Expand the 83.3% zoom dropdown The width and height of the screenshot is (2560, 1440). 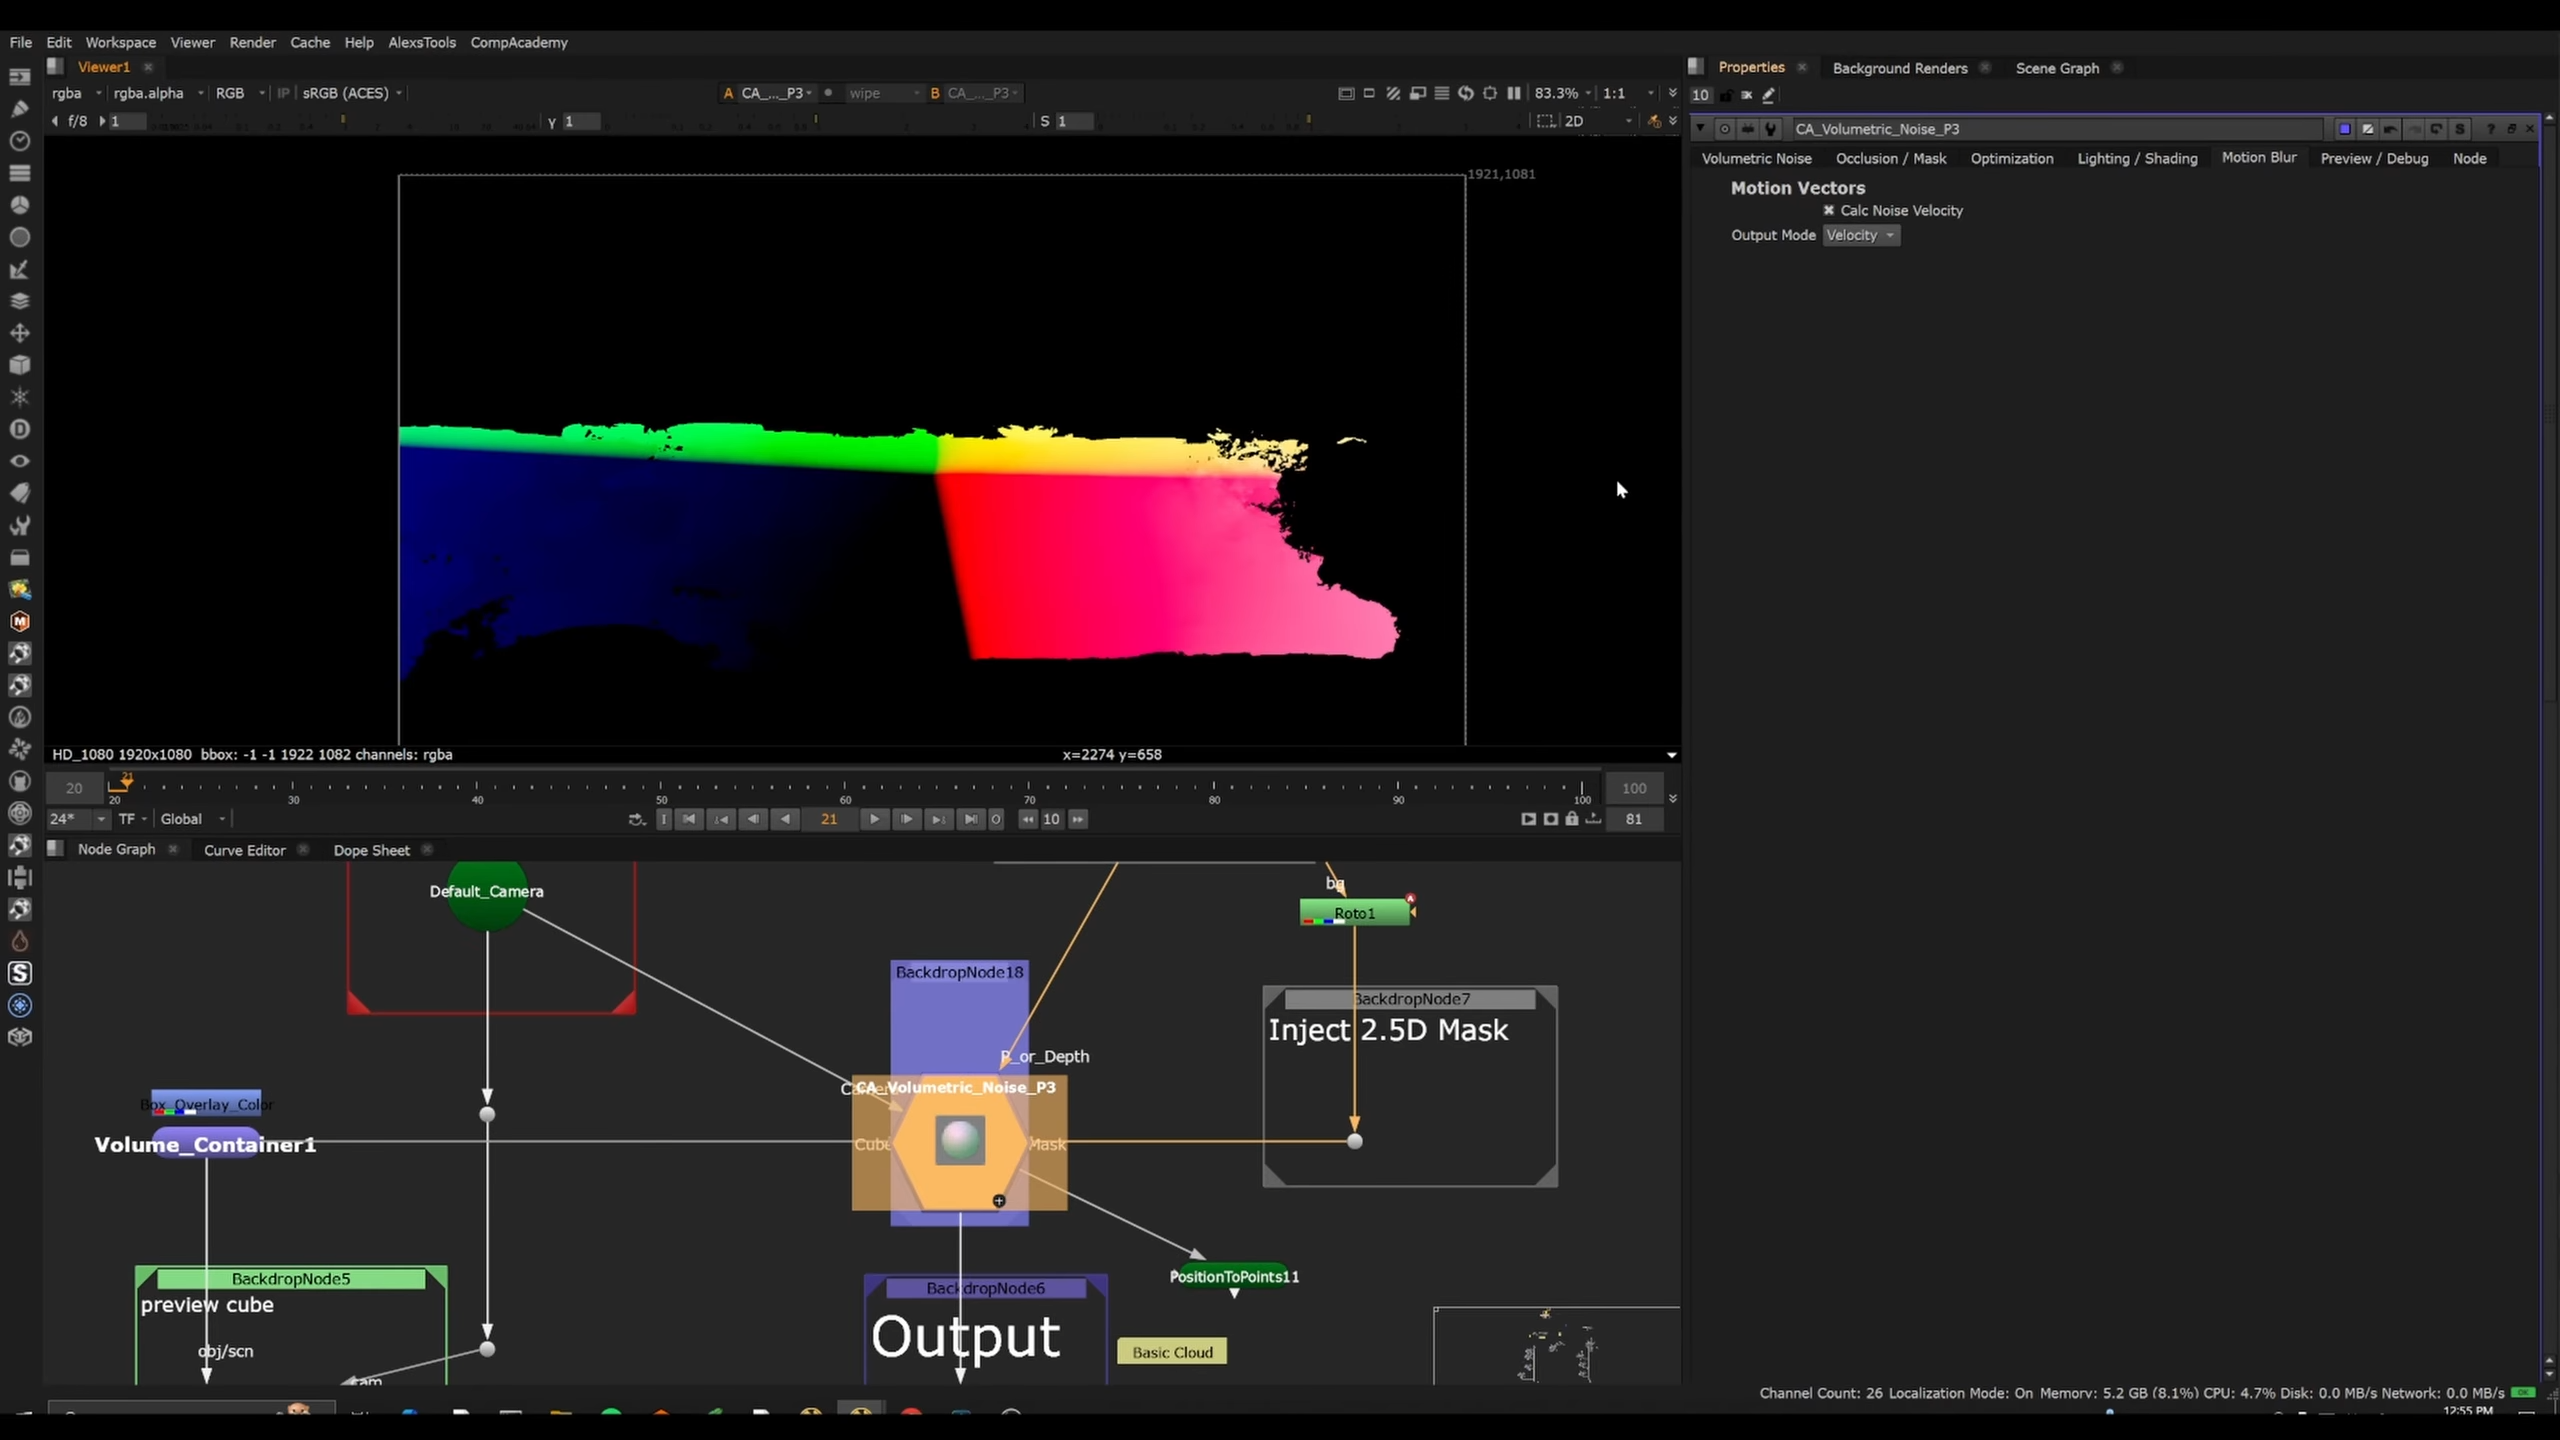1563,93
